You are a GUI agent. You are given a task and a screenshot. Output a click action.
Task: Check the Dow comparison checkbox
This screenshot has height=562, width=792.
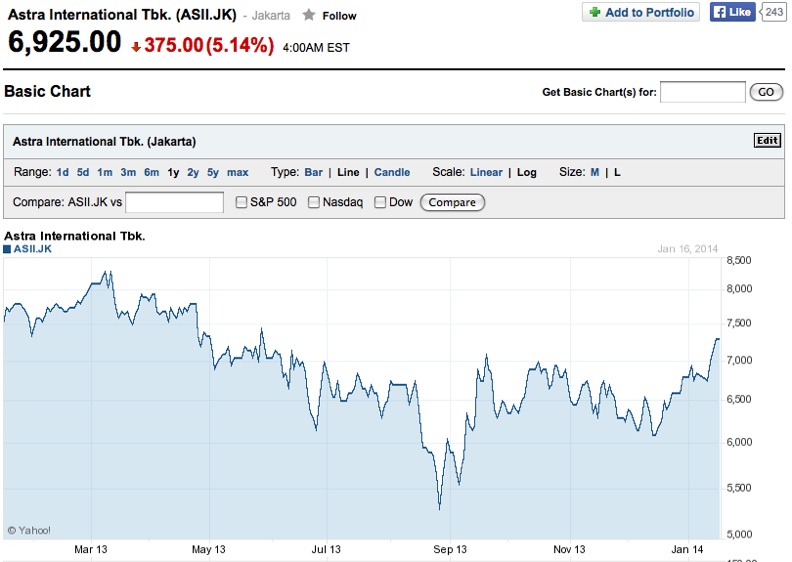tap(380, 202)
